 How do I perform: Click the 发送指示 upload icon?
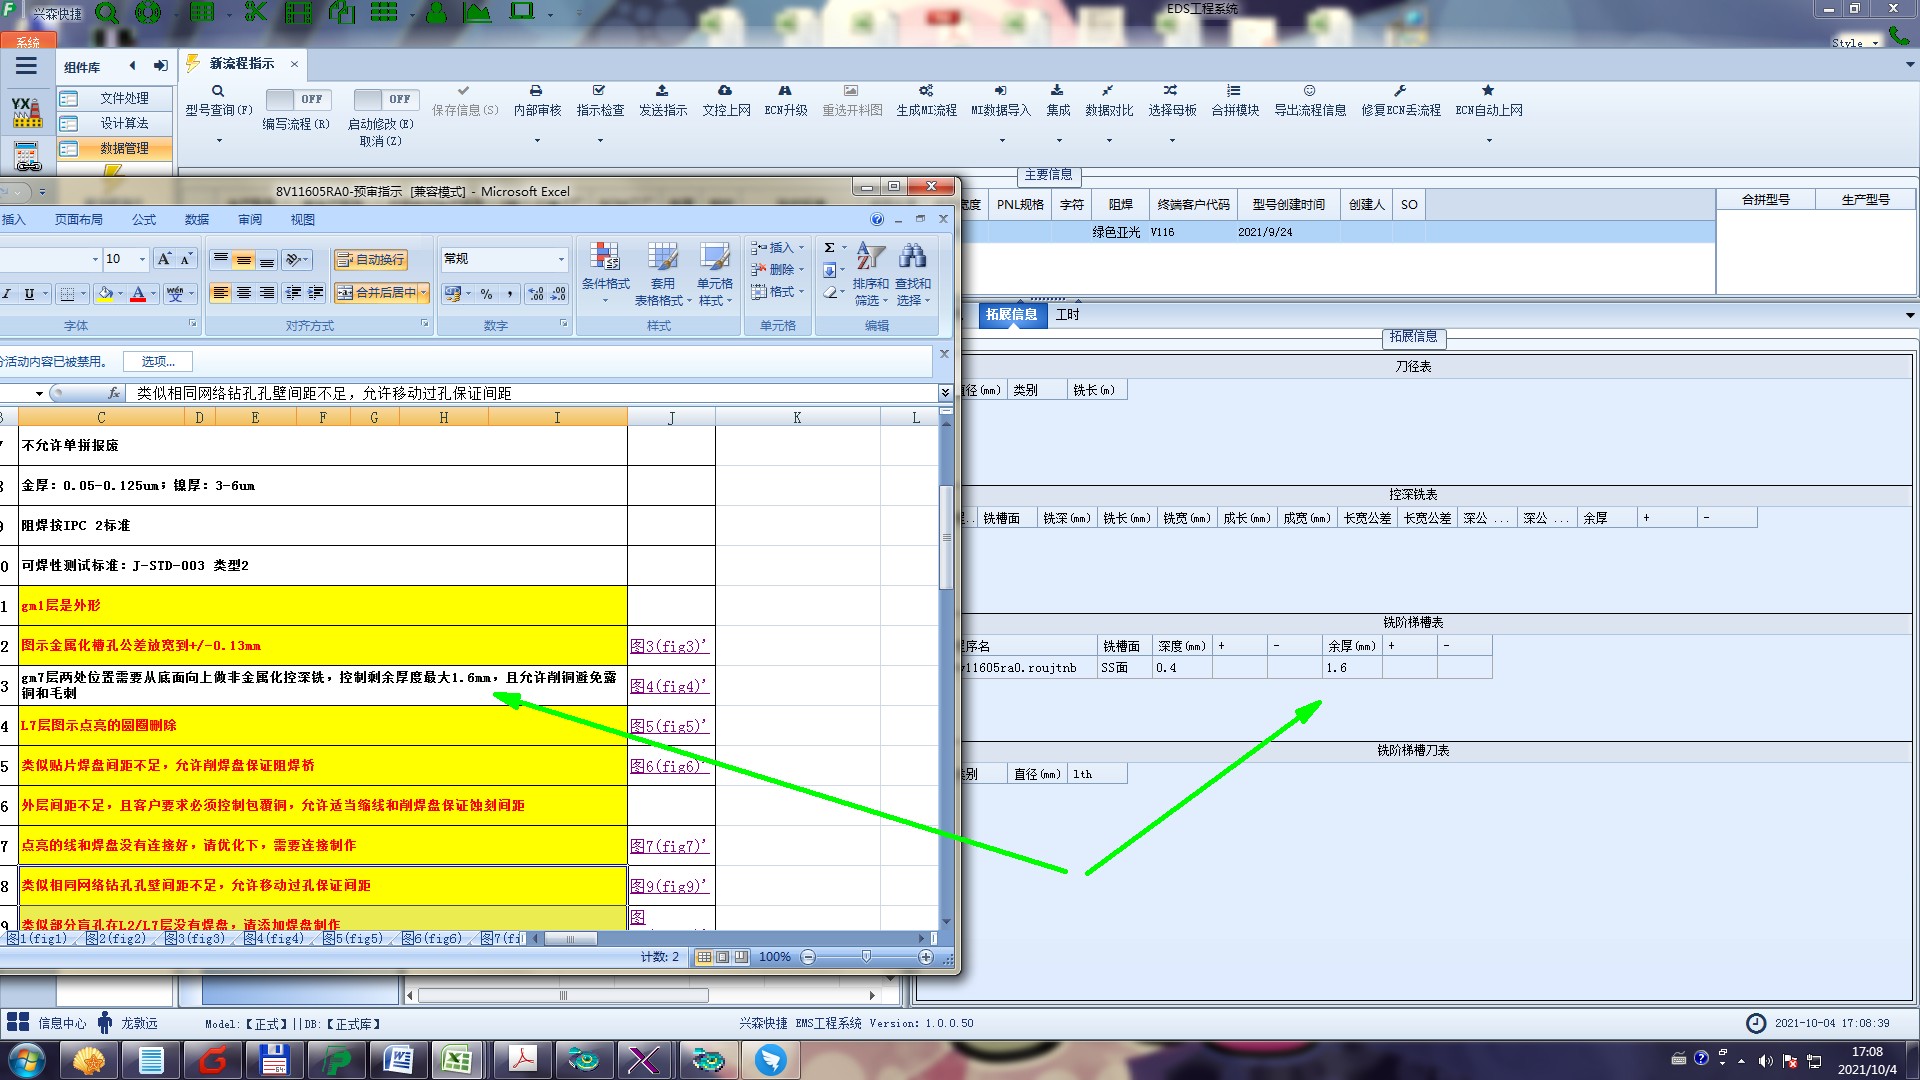tap(662, 91)
